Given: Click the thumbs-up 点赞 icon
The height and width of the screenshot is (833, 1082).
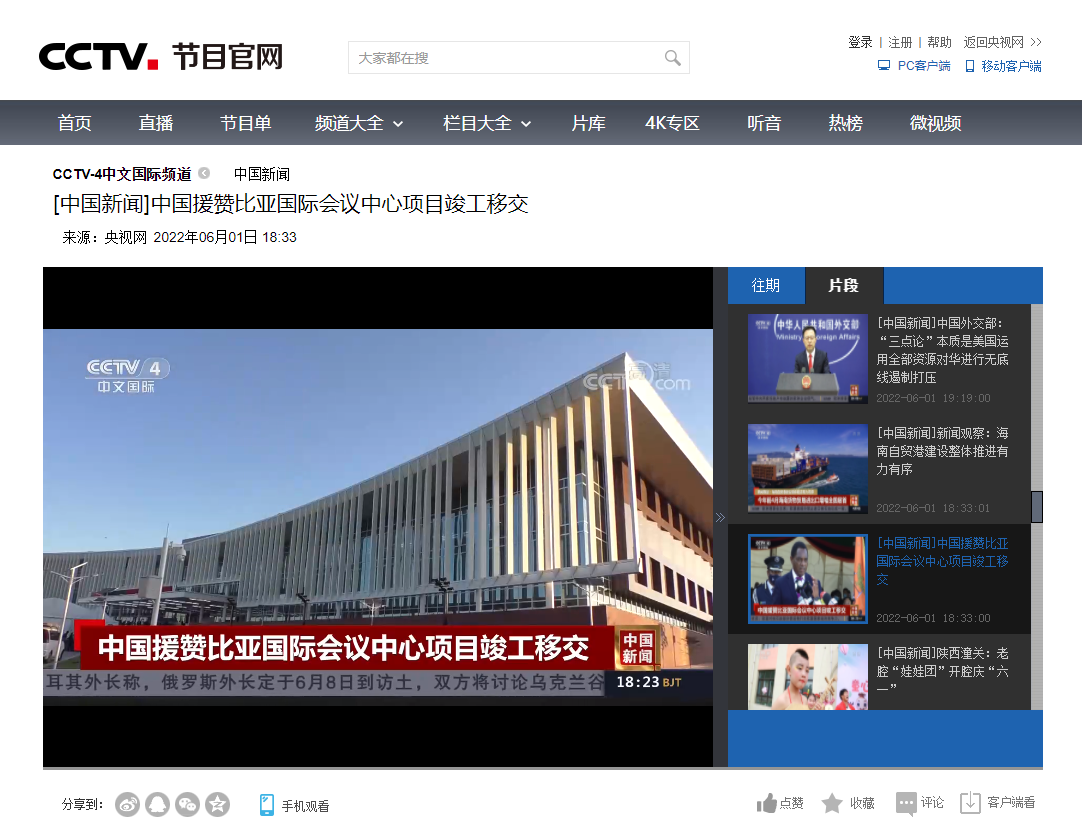Looking at the screenshot, I should [x=767, y=803].
